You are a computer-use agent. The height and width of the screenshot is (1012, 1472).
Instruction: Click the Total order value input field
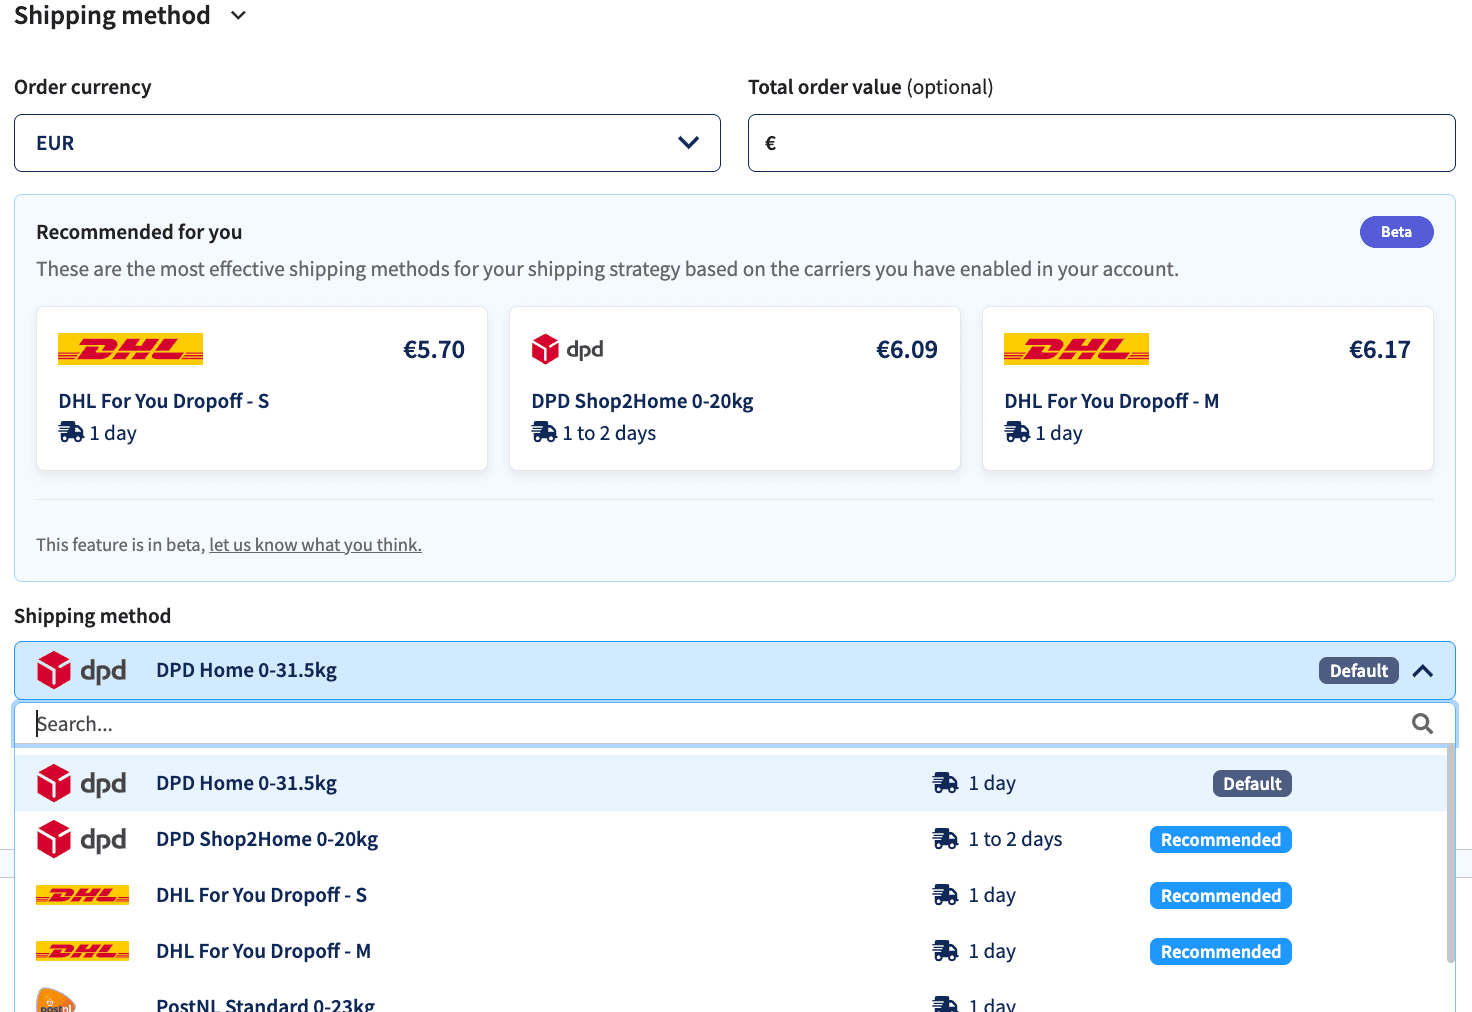pyautogui.click(x=1101, y=143)
